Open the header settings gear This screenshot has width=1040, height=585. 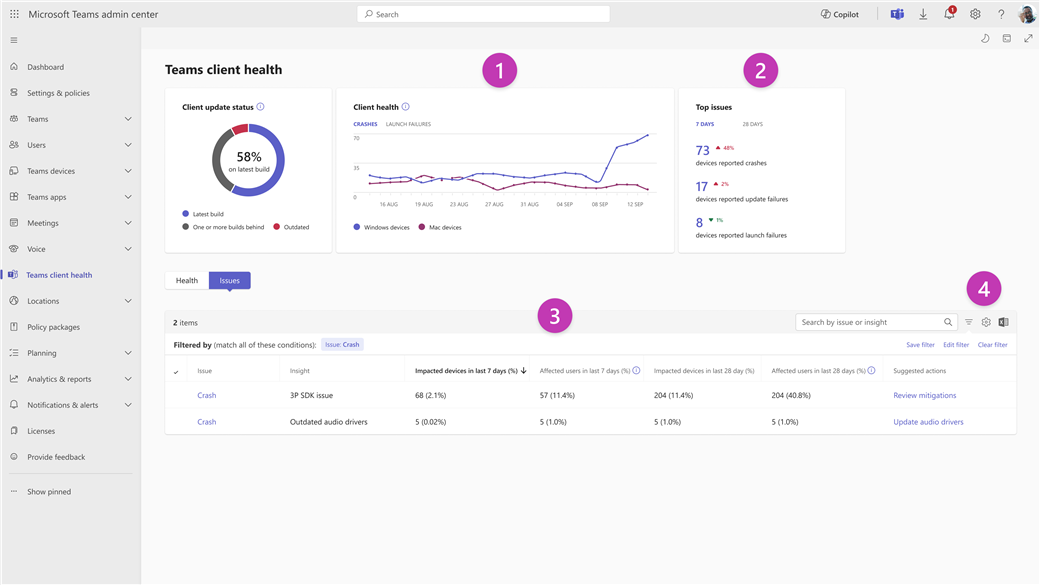[975, 14]
